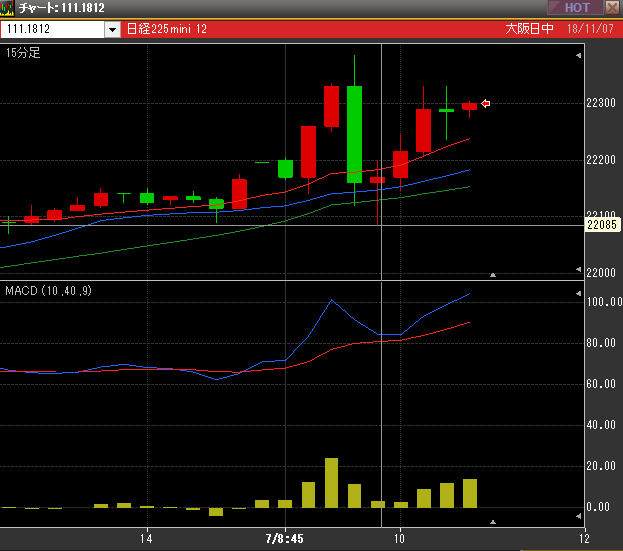The image size is (623, 551).
Task: Click the 大阪日中 session label
Action: click(529, 29)
